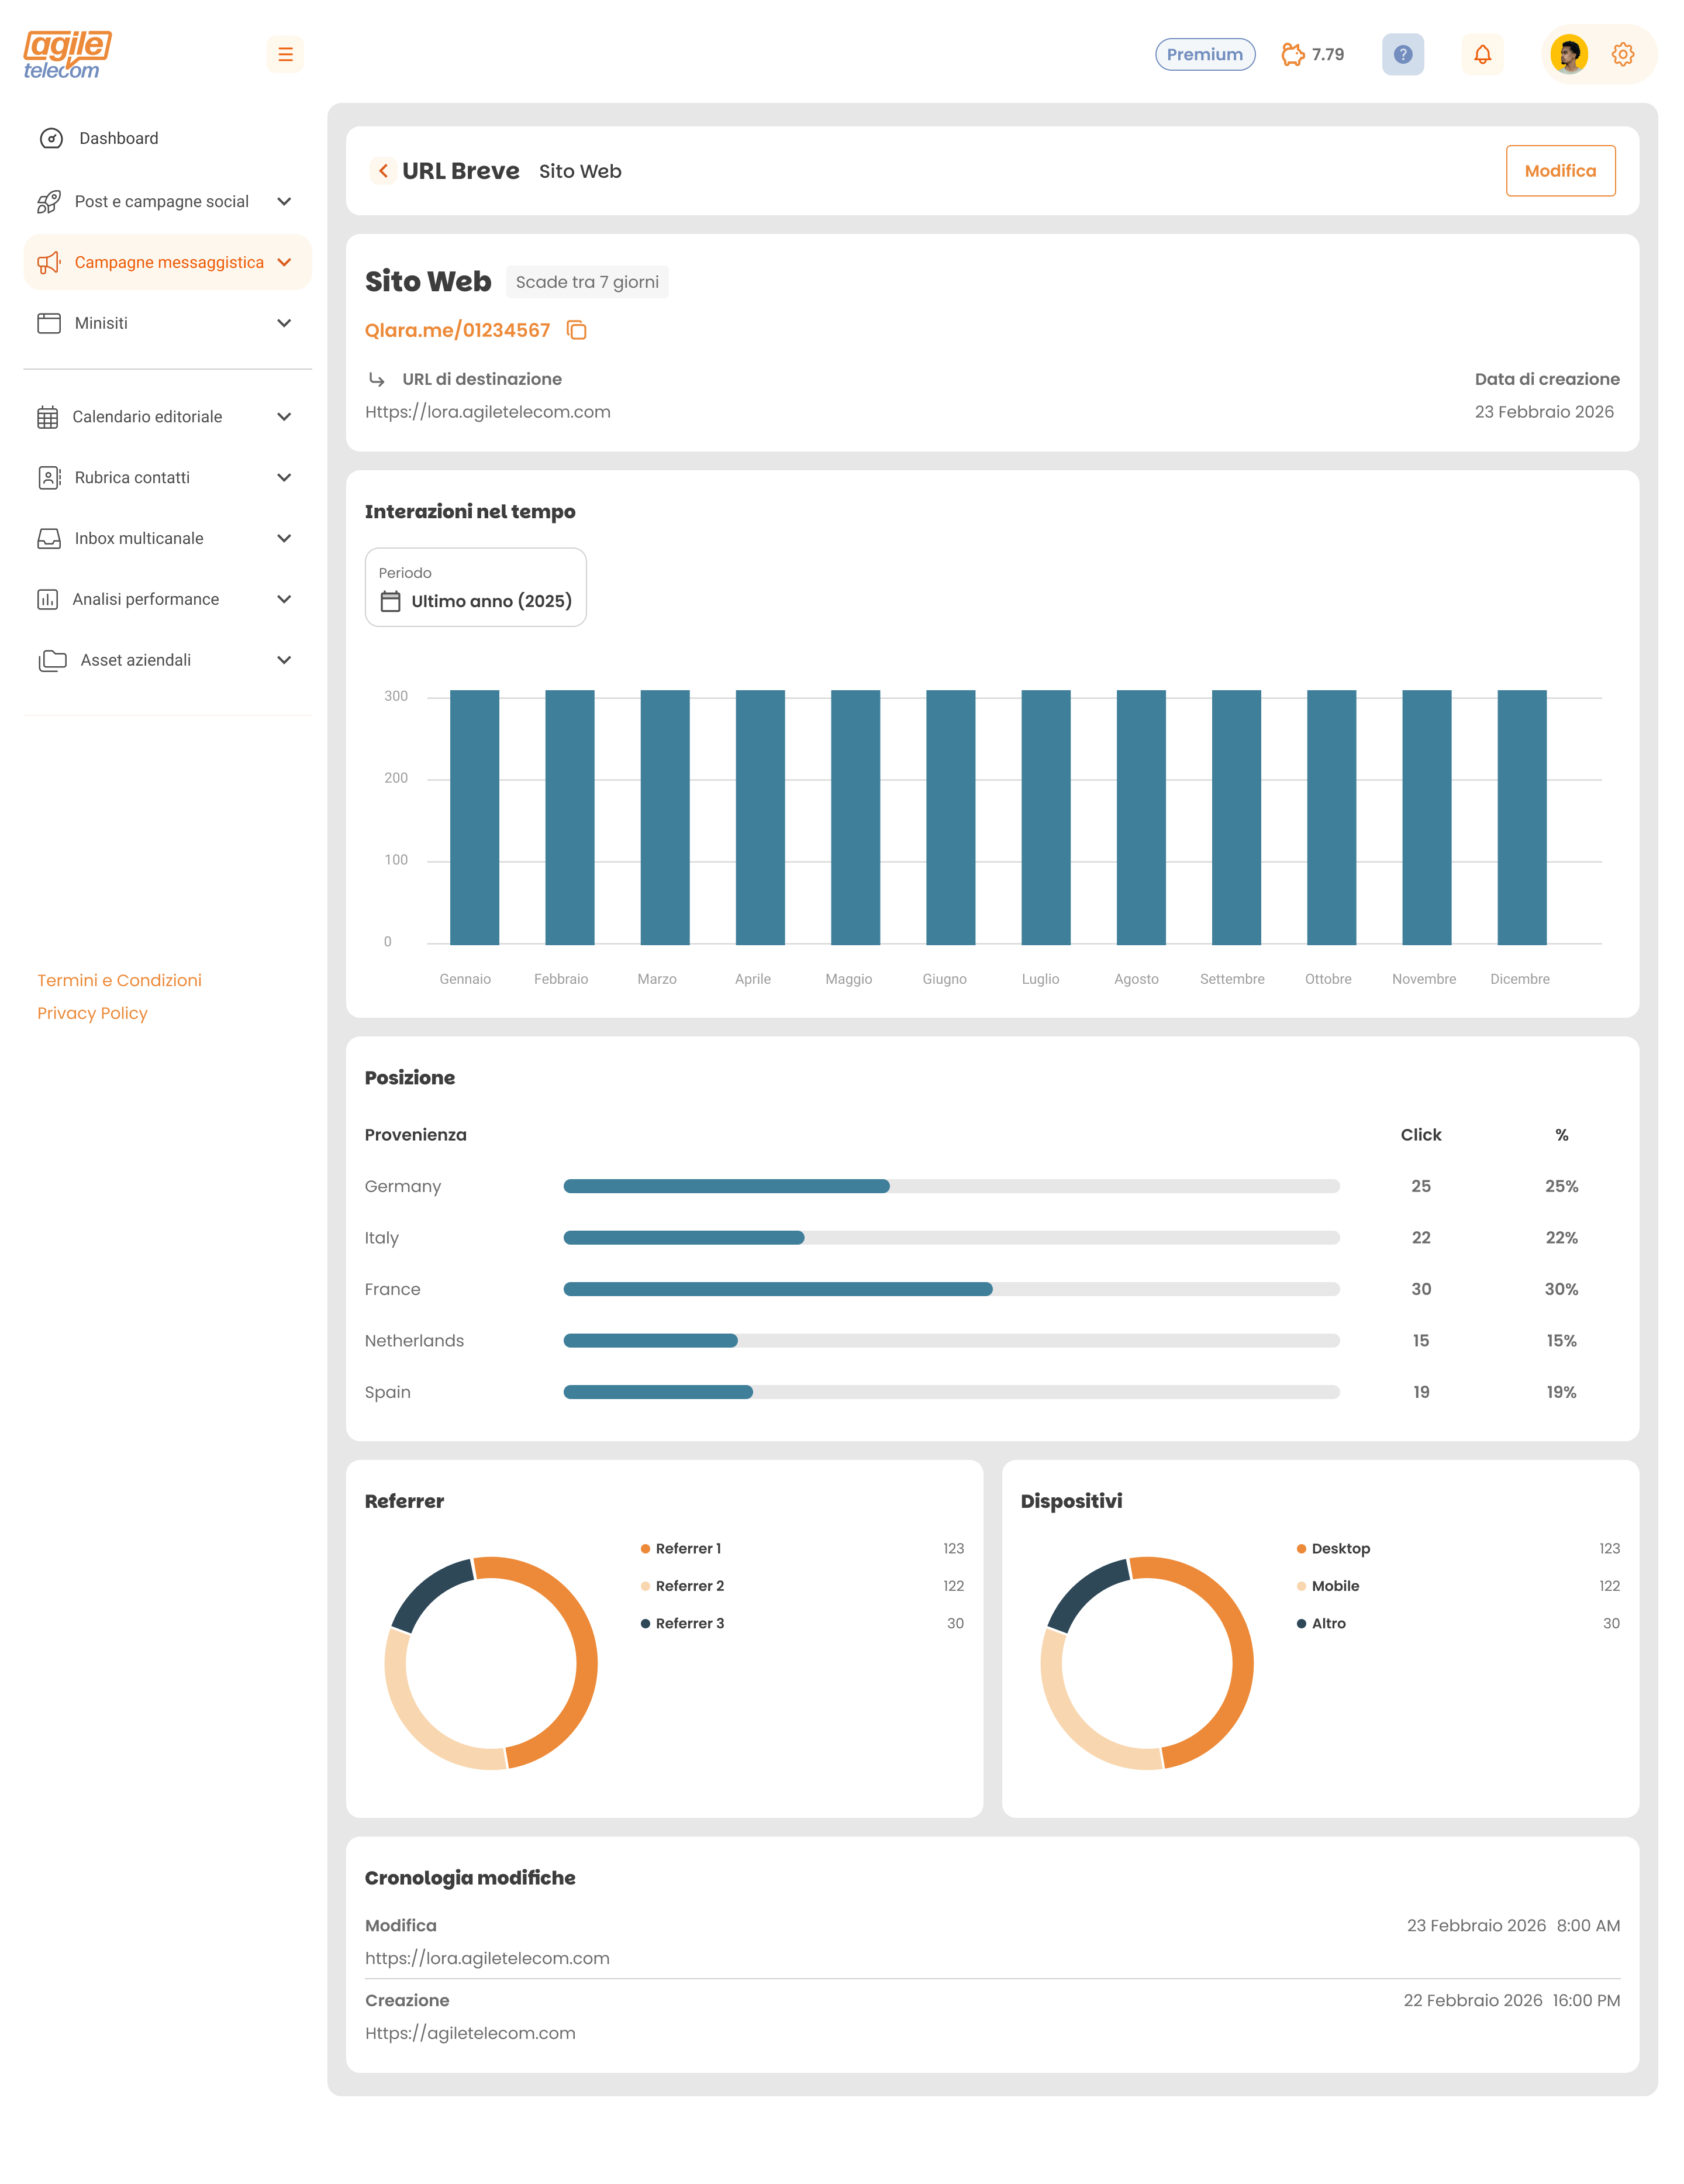Click the Premium plan badge
The width and height of the screenshot is (1684, 2184).
pyautogui.click(x=1204, y=54)
